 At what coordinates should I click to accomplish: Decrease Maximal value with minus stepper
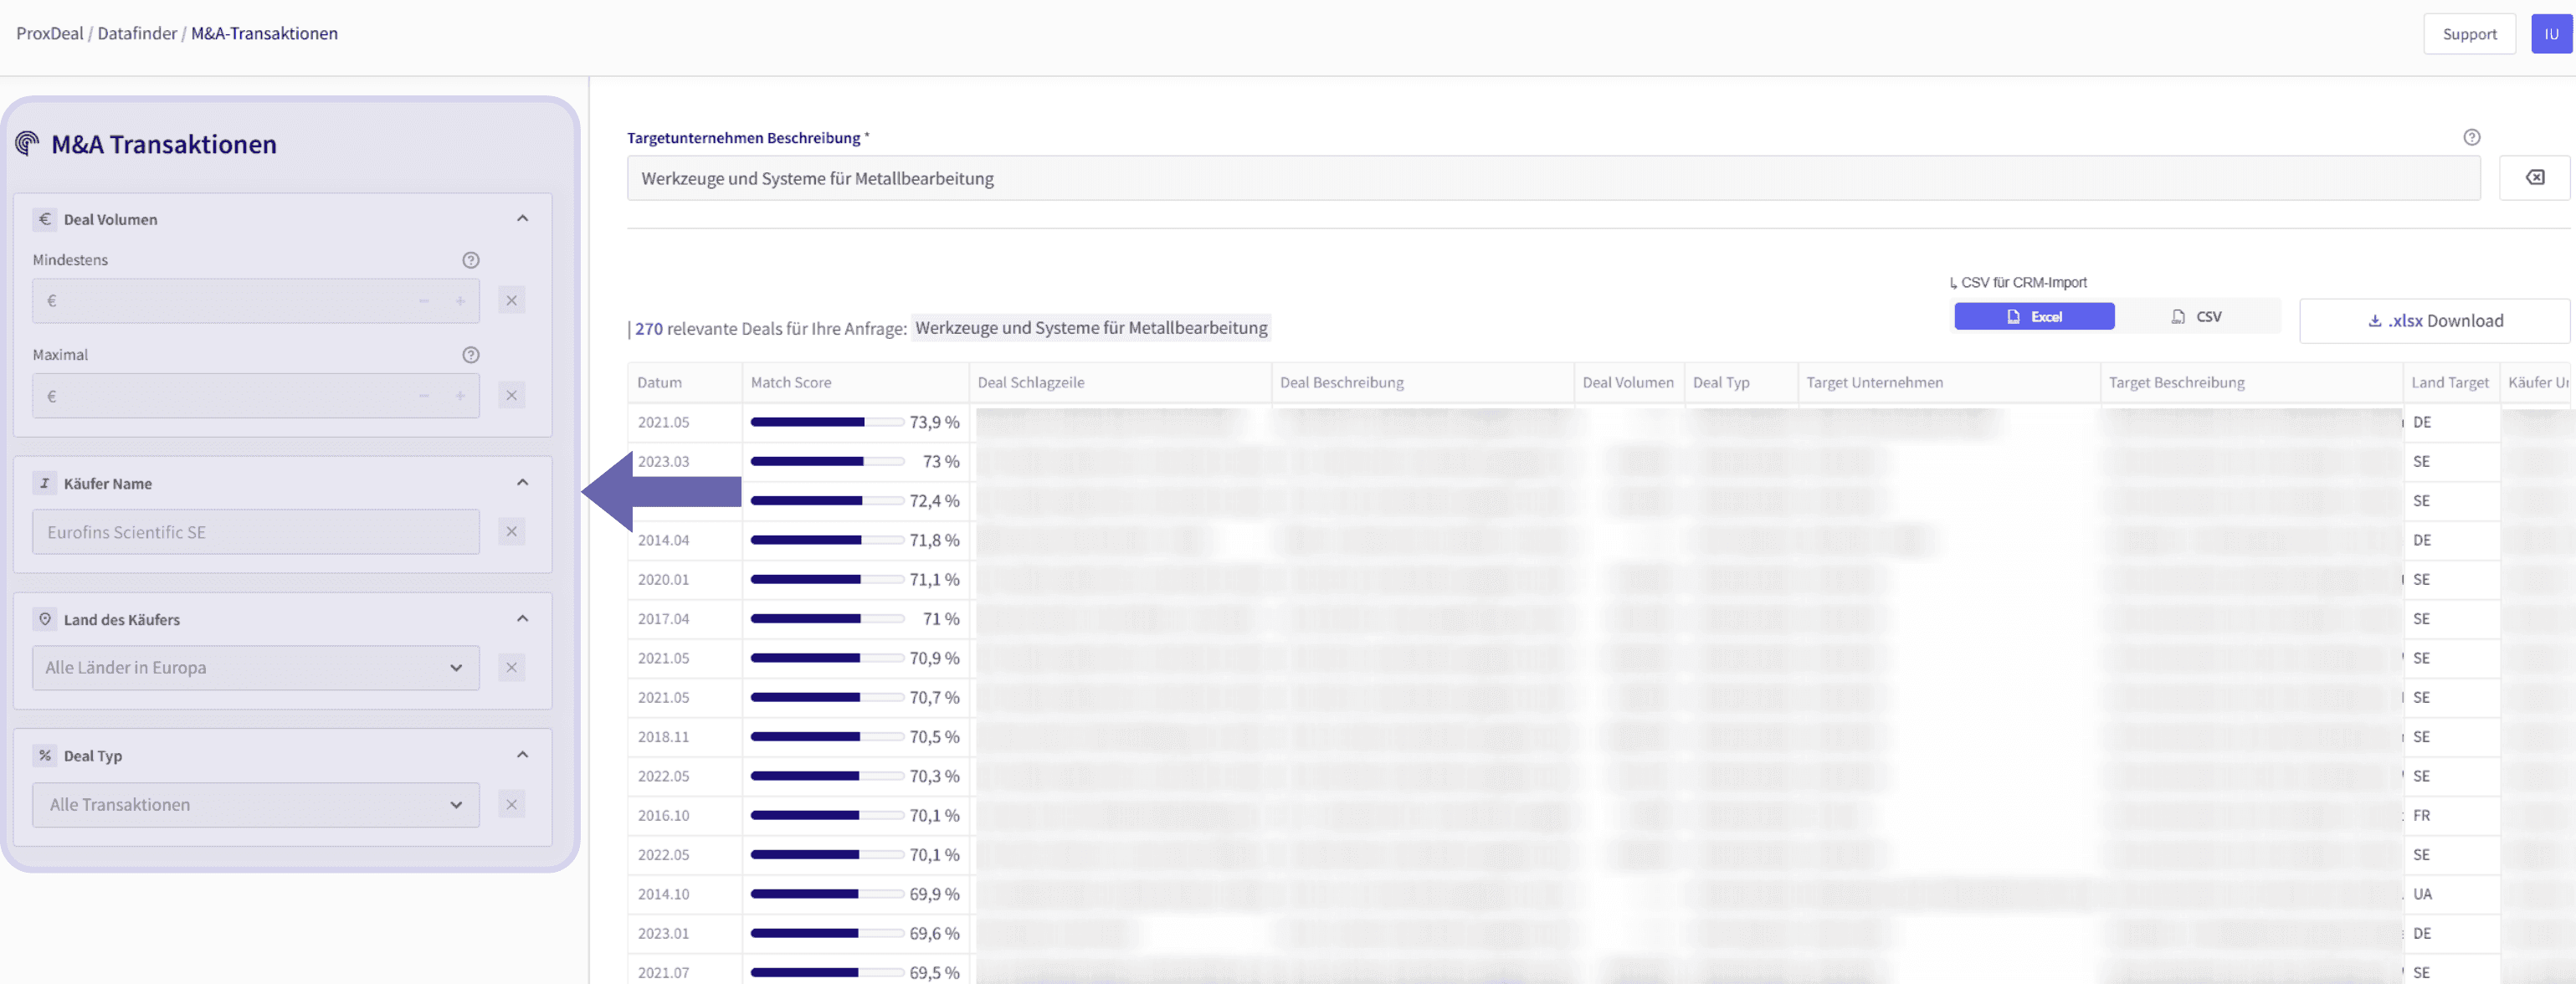(424, 395)
